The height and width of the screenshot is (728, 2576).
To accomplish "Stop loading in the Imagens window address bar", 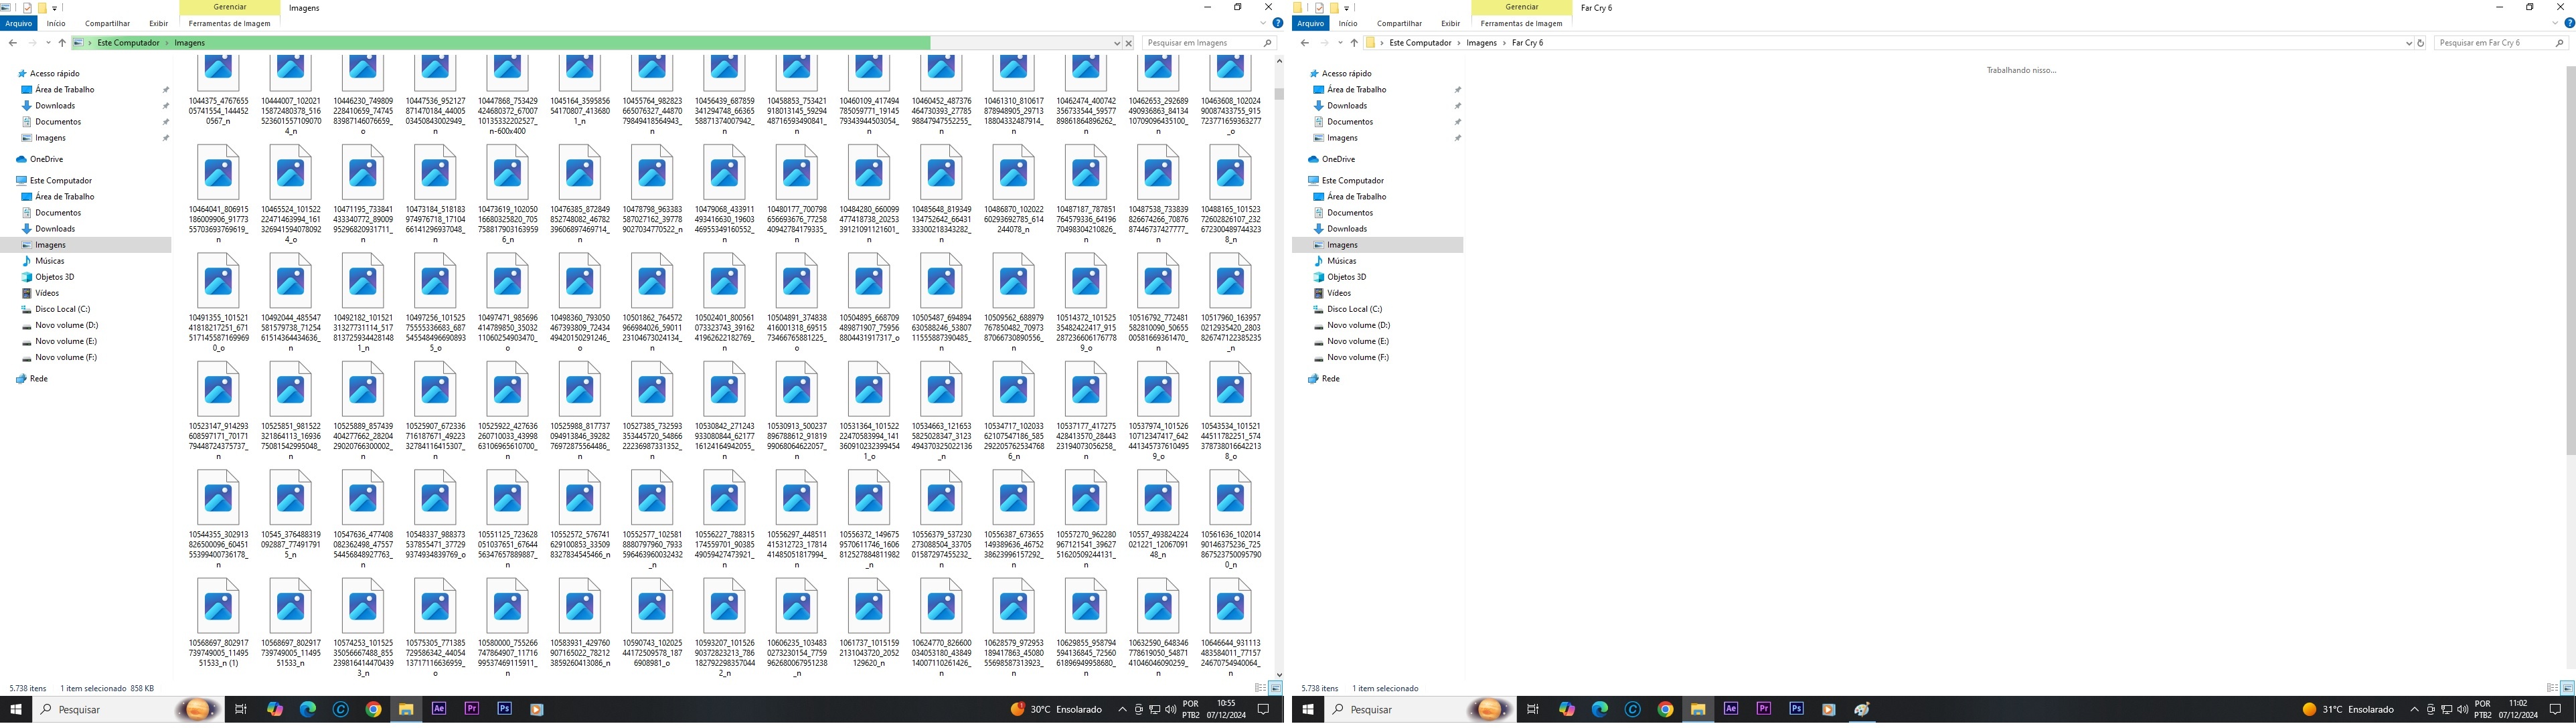I will 1128,43.
